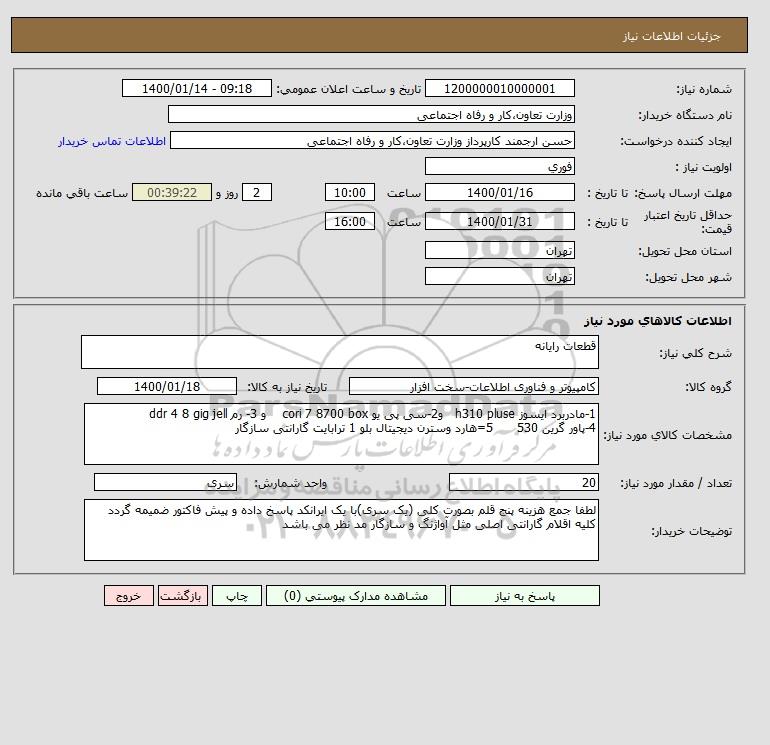Click quantity field showing 20
Viewport: 770px width, 745px height.
tap(523, 483)
